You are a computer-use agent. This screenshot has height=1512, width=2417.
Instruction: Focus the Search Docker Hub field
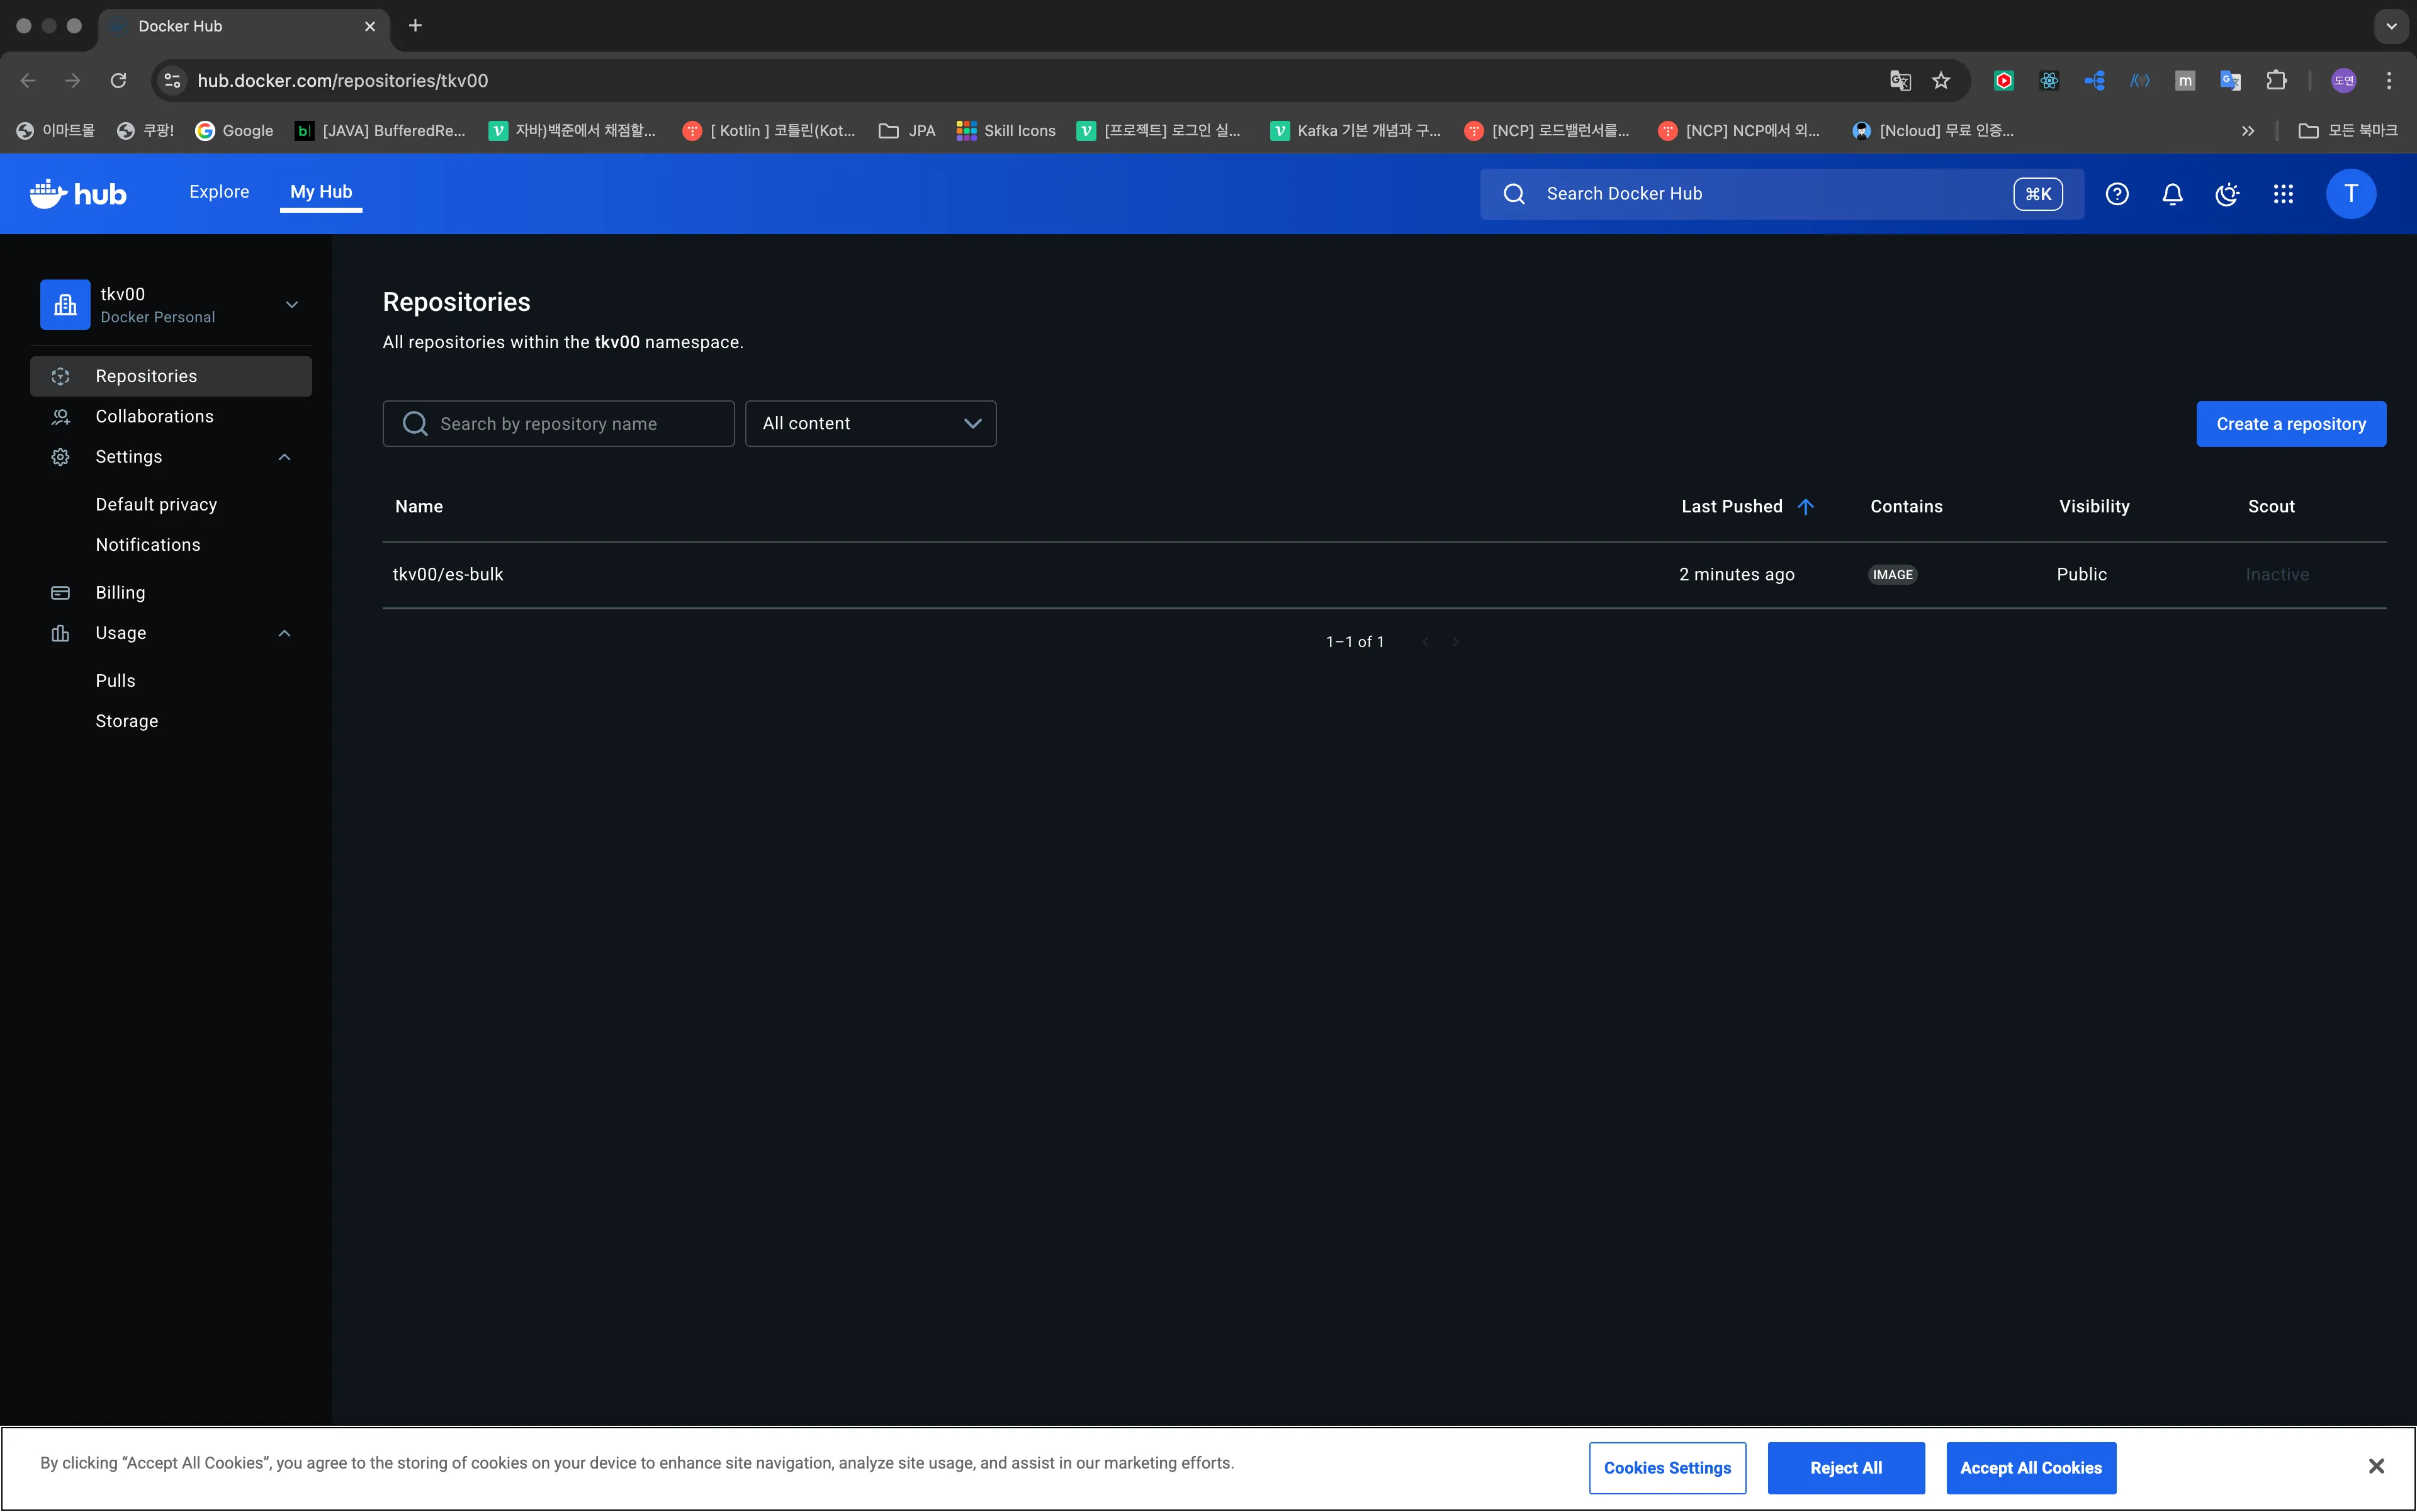click(1782, 194)
